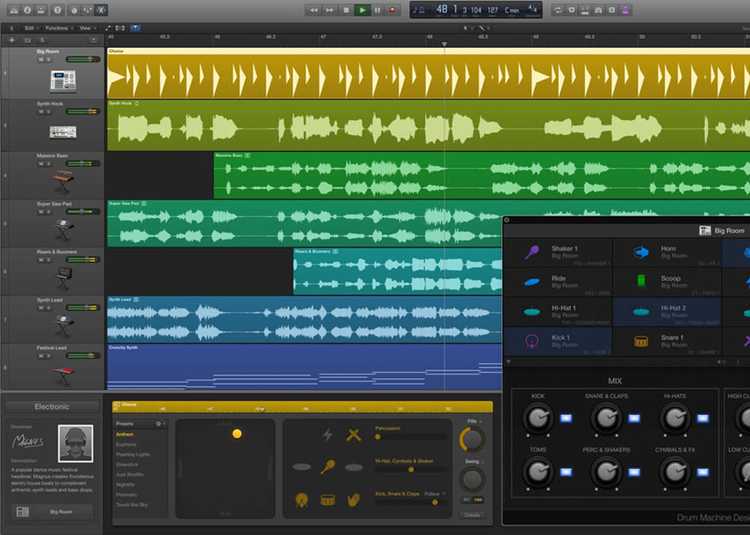The image size is (750, 535).
Task: Solo the Synth Hook track
Action: tap(48, 112)
